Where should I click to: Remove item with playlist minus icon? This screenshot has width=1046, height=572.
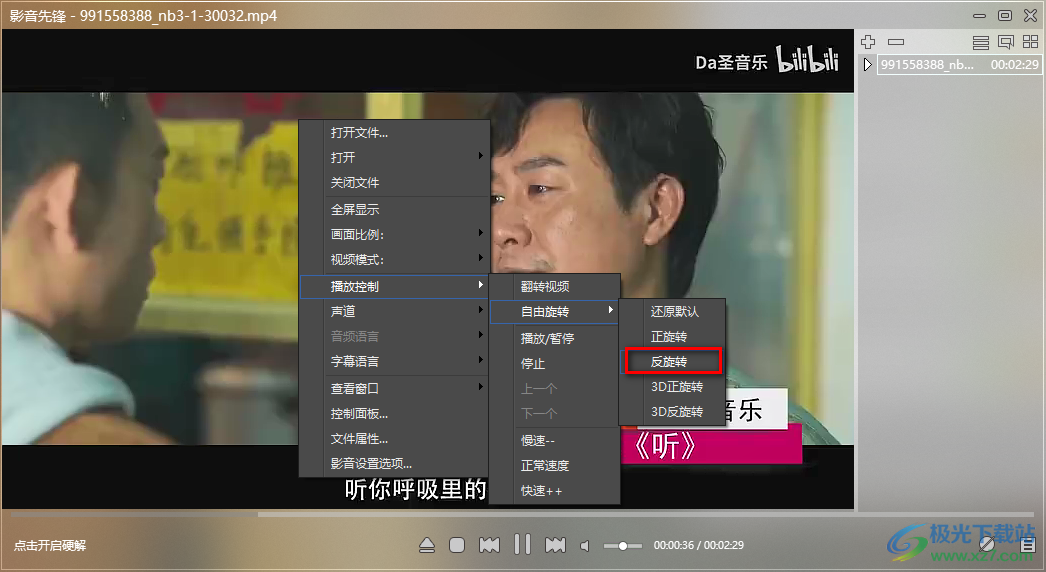click(x=896, y=42)
